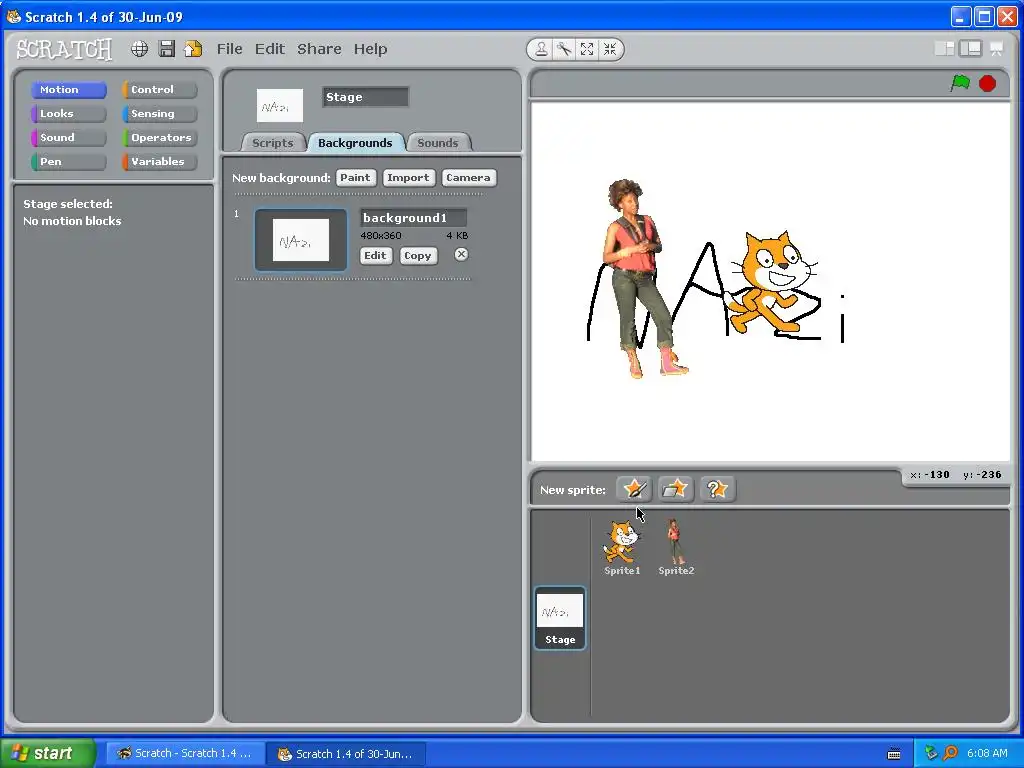Select Sprite1 cat in sprite list
This screenshot has width=1024, height=768.
tap(622, 547)
